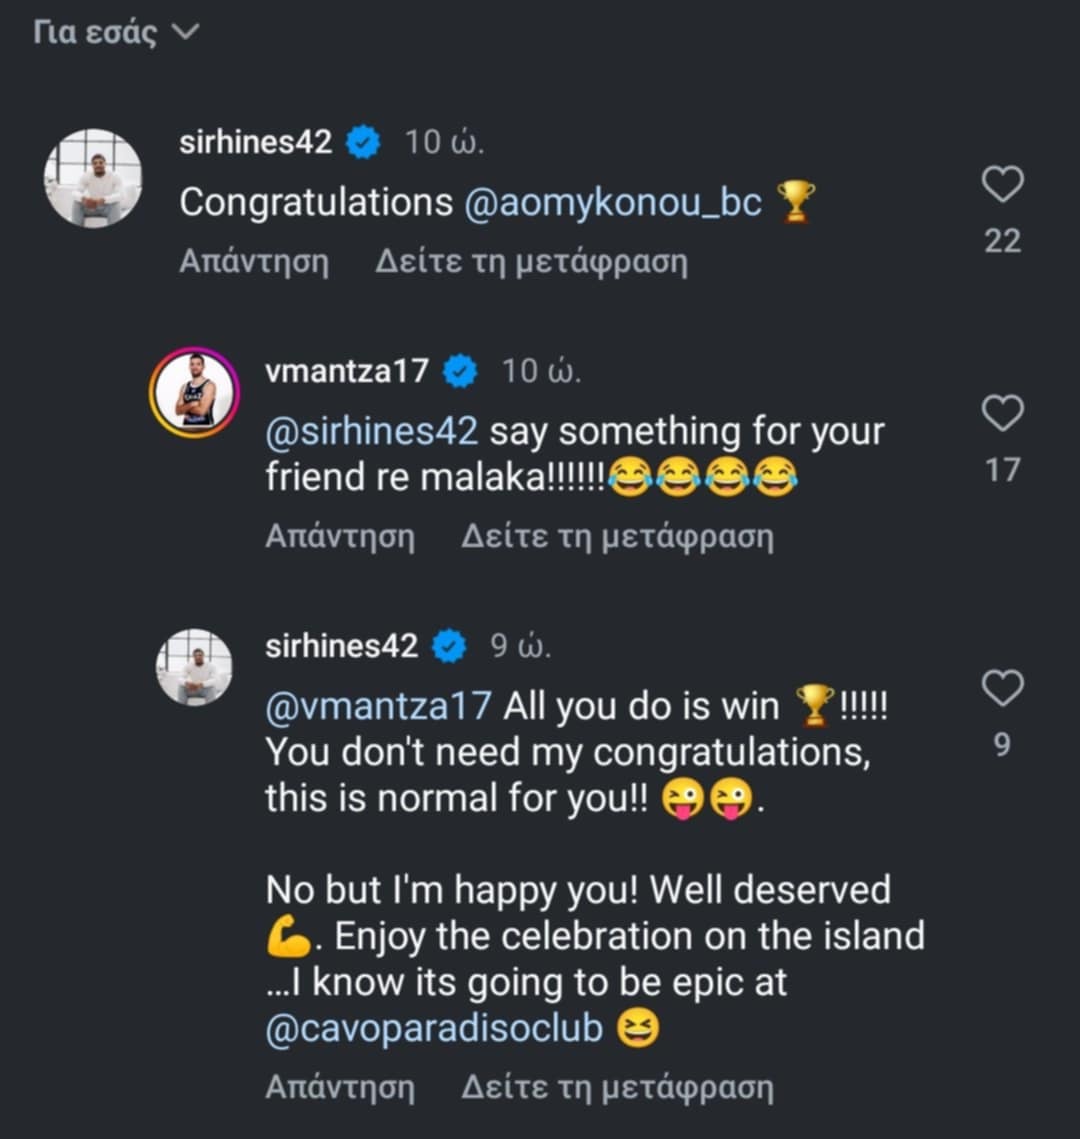The image size is (1080, 1139).
Task: Tap the @vmantza17 mention in the last reply
Action: pos(378,706)
